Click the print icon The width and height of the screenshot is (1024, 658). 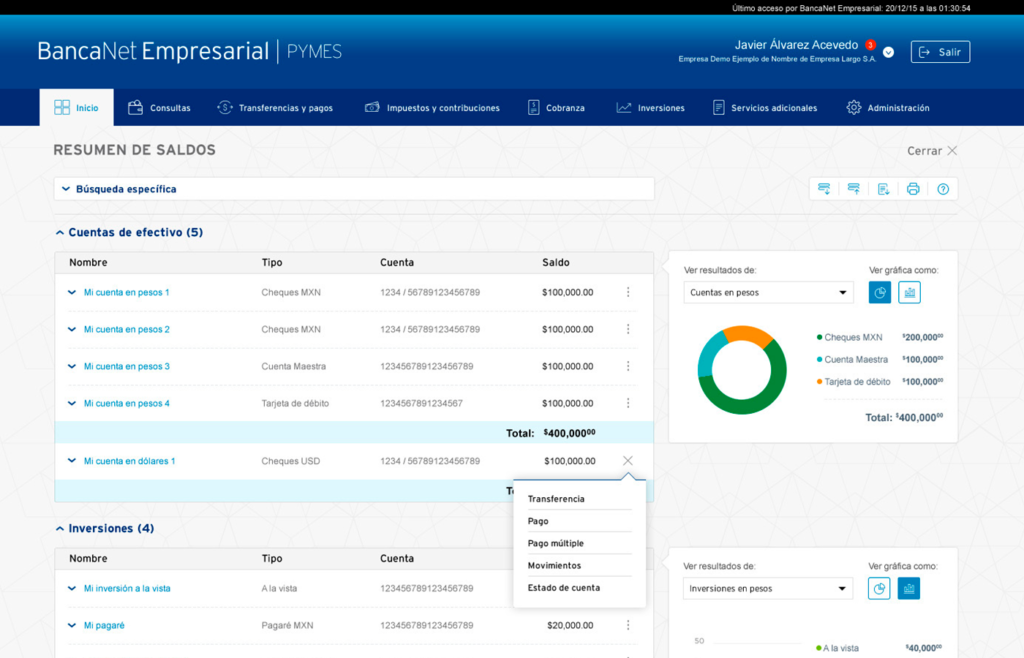(913, 189)
